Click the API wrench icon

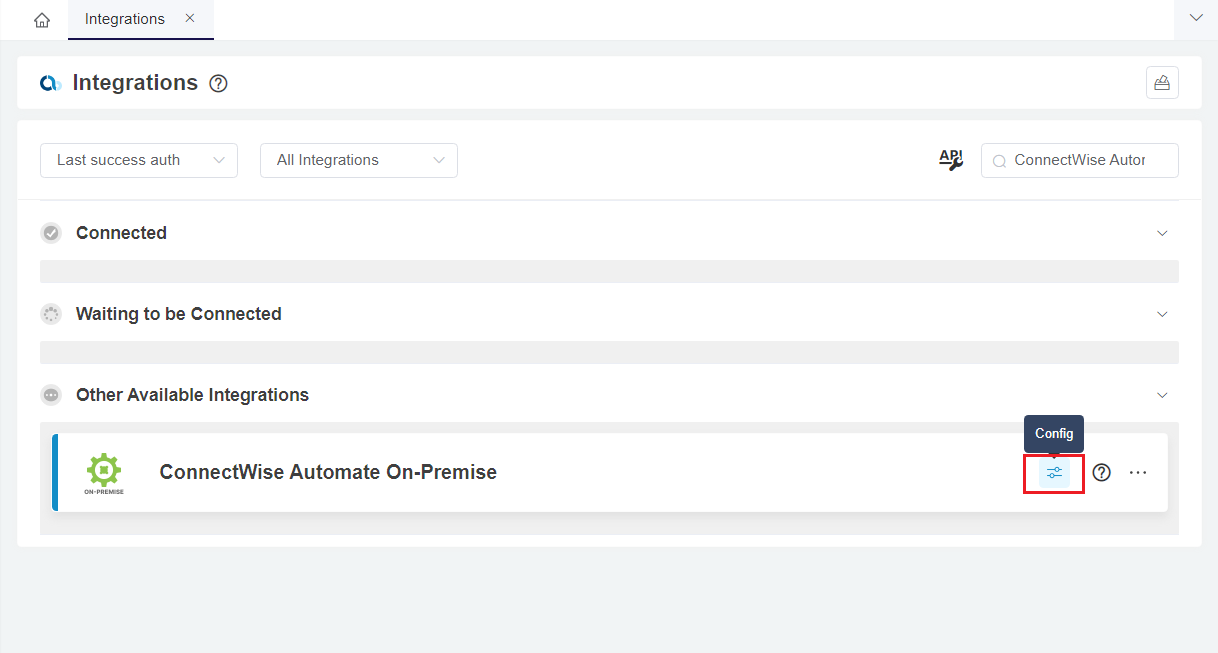pyautogui.click(x=950, y=160)
